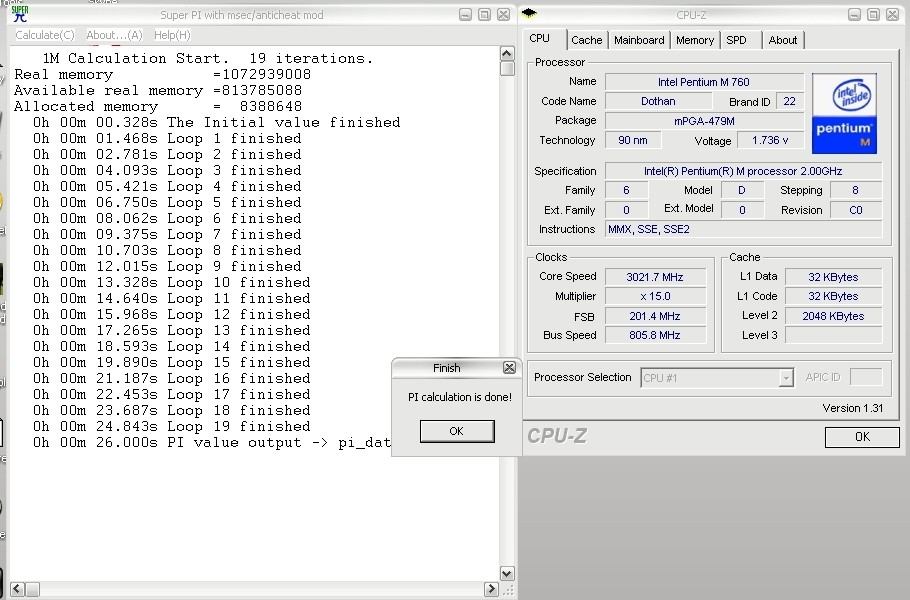Click the Multiplier value x 15.0
The image size is (910, 600).
(x=655, y=296)
